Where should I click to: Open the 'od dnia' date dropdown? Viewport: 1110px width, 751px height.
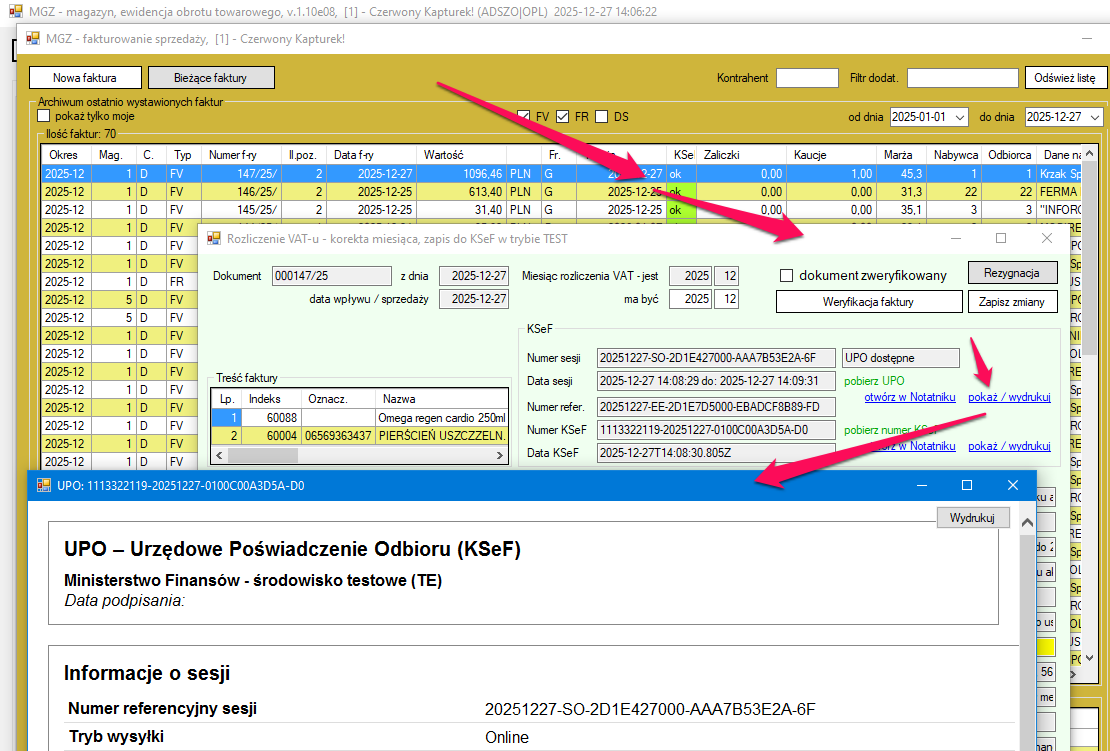pos(960,117)
